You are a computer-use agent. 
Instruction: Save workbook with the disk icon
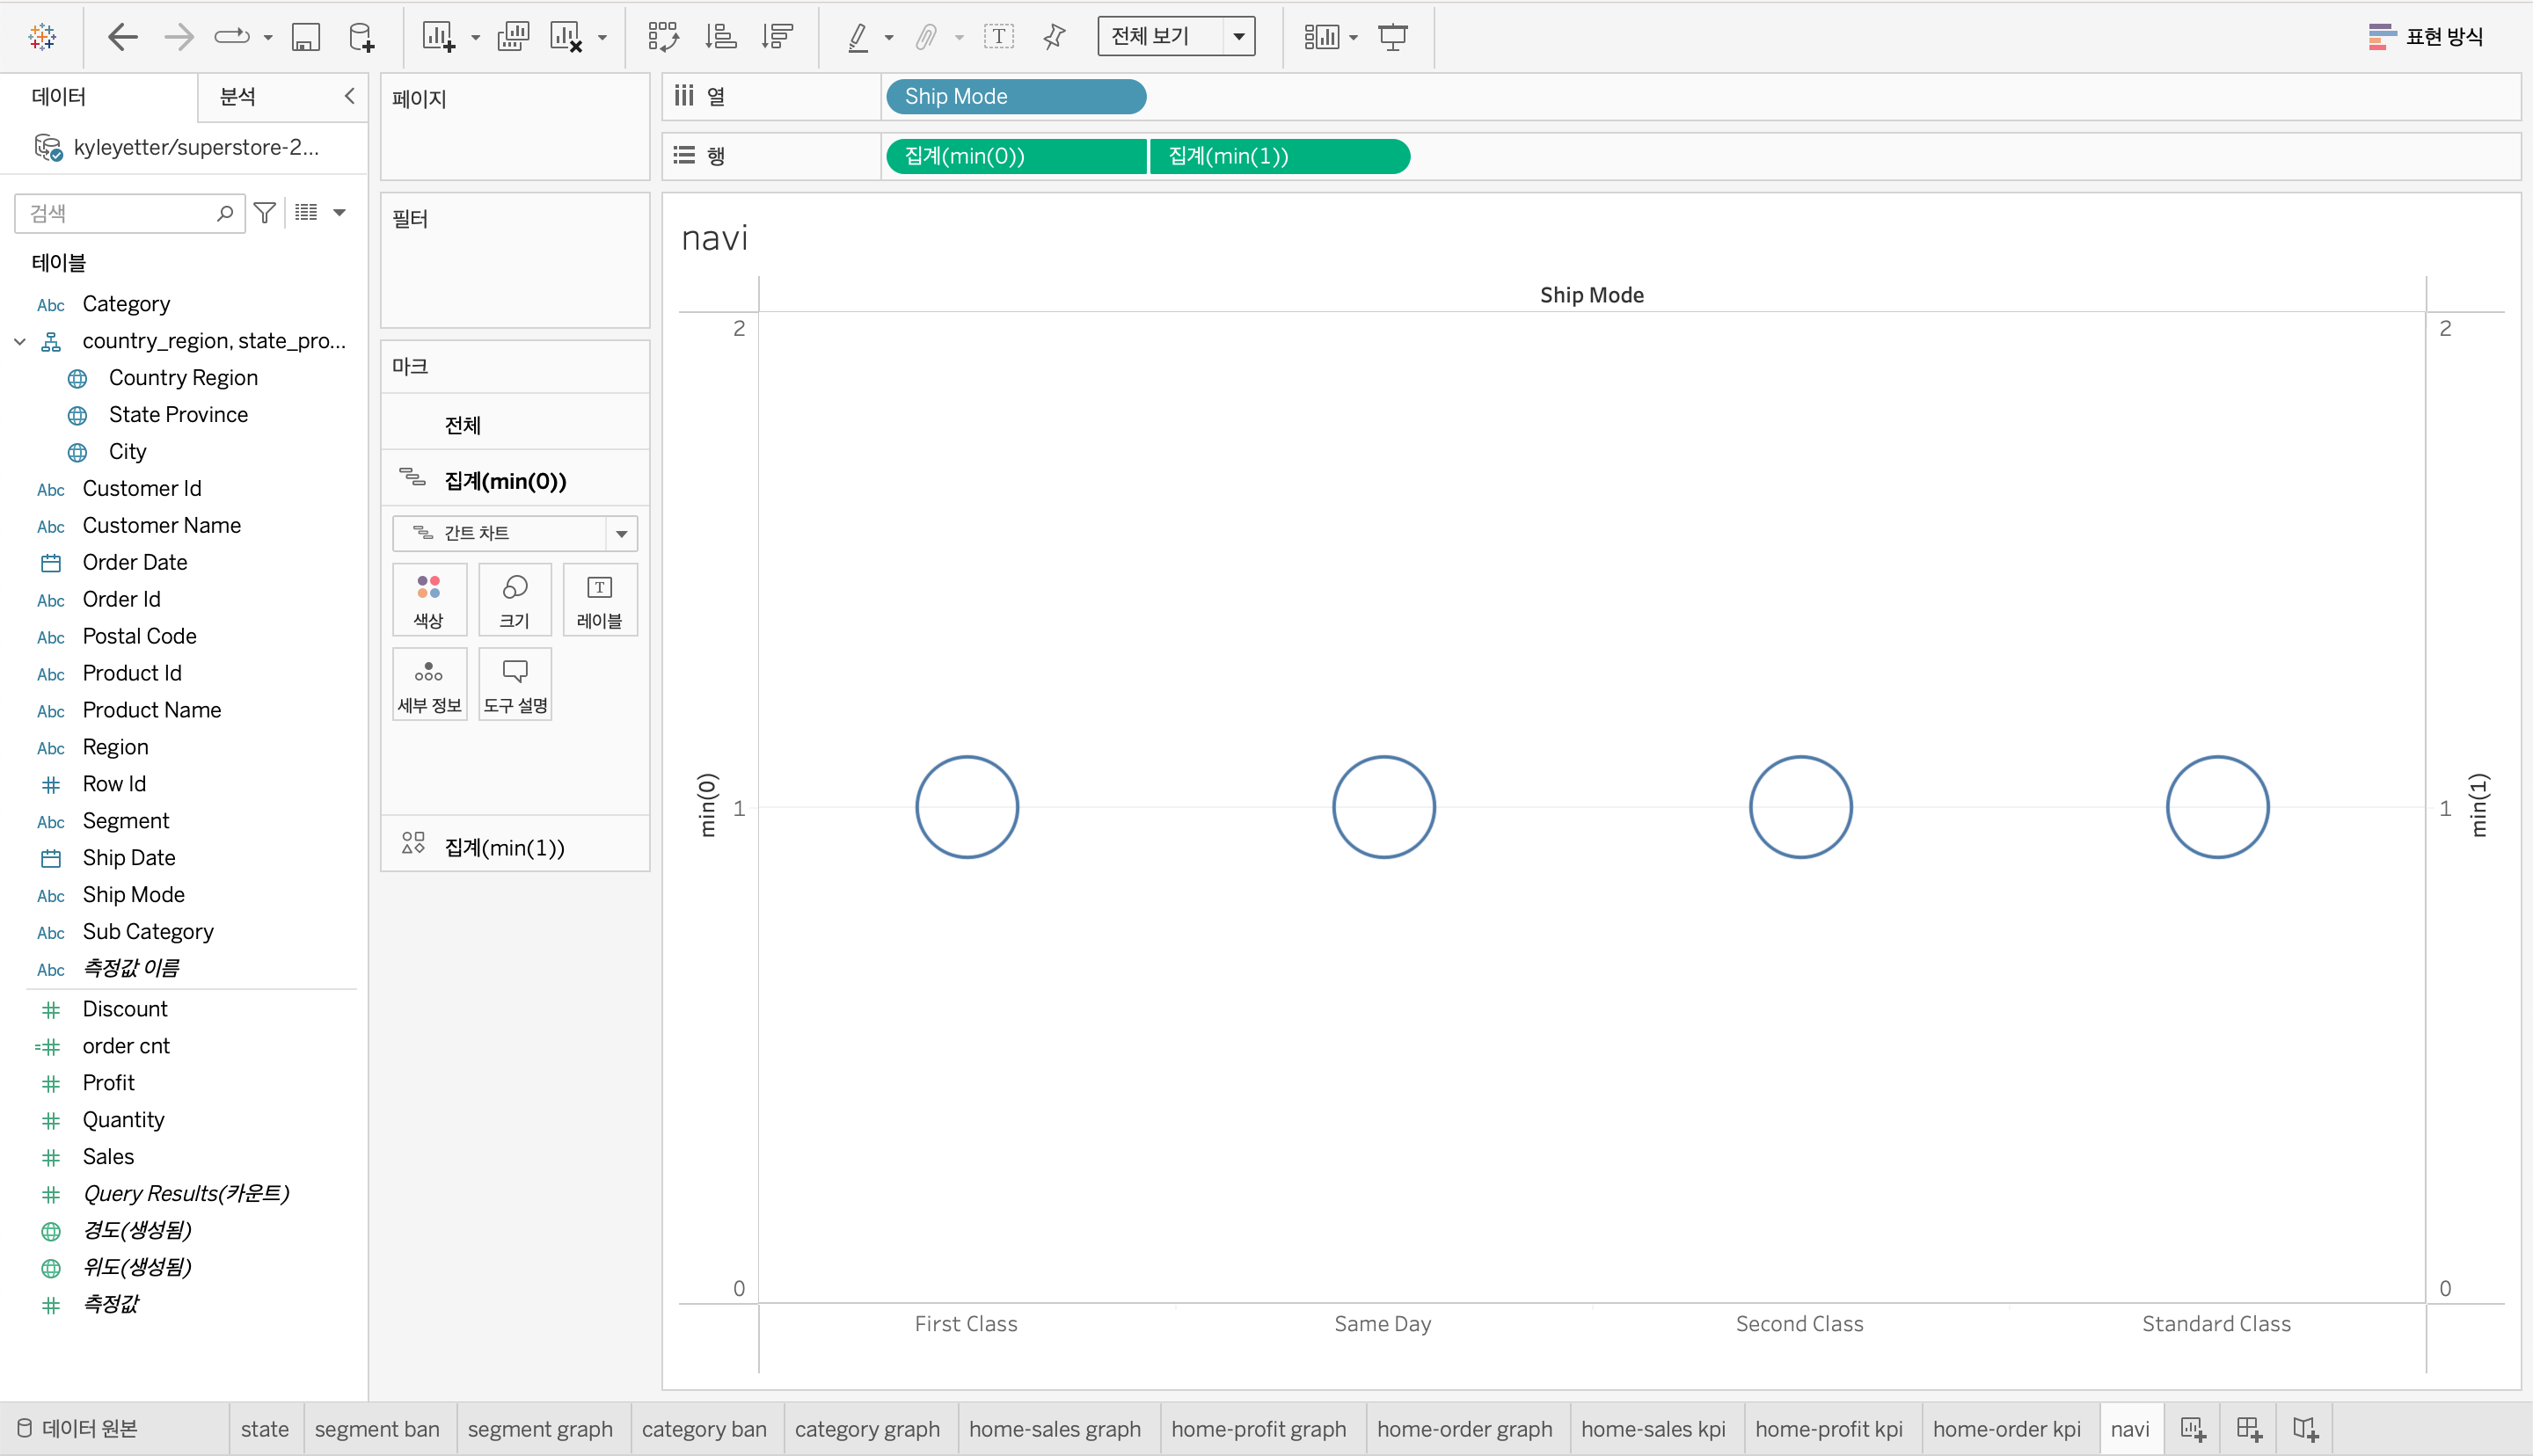(x=305, y=37)
